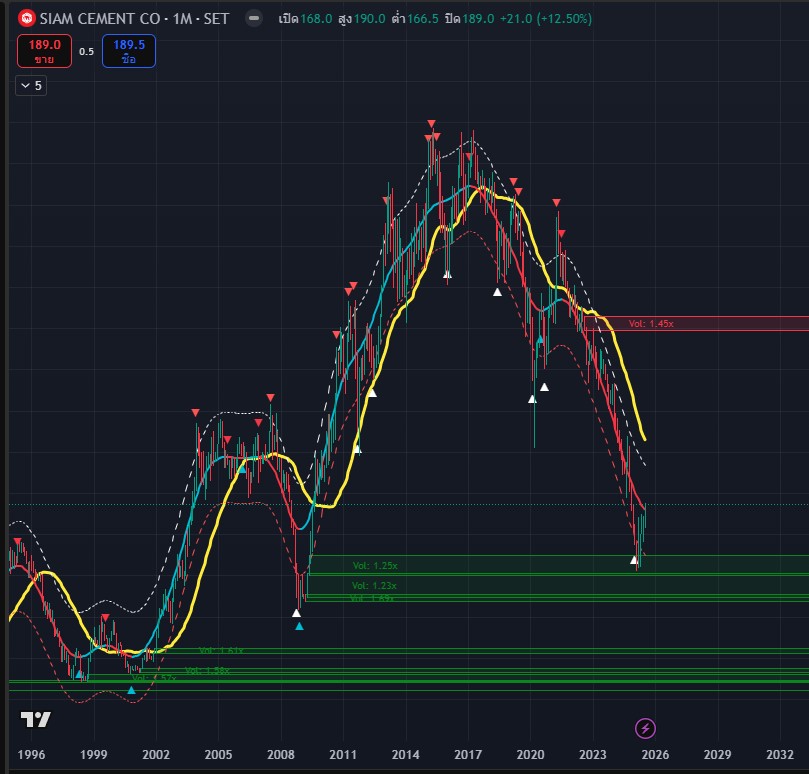This screenshot has height=774, width=809.
Task: Click the 2008 label on time axis
Action: (x=281, y=754)
